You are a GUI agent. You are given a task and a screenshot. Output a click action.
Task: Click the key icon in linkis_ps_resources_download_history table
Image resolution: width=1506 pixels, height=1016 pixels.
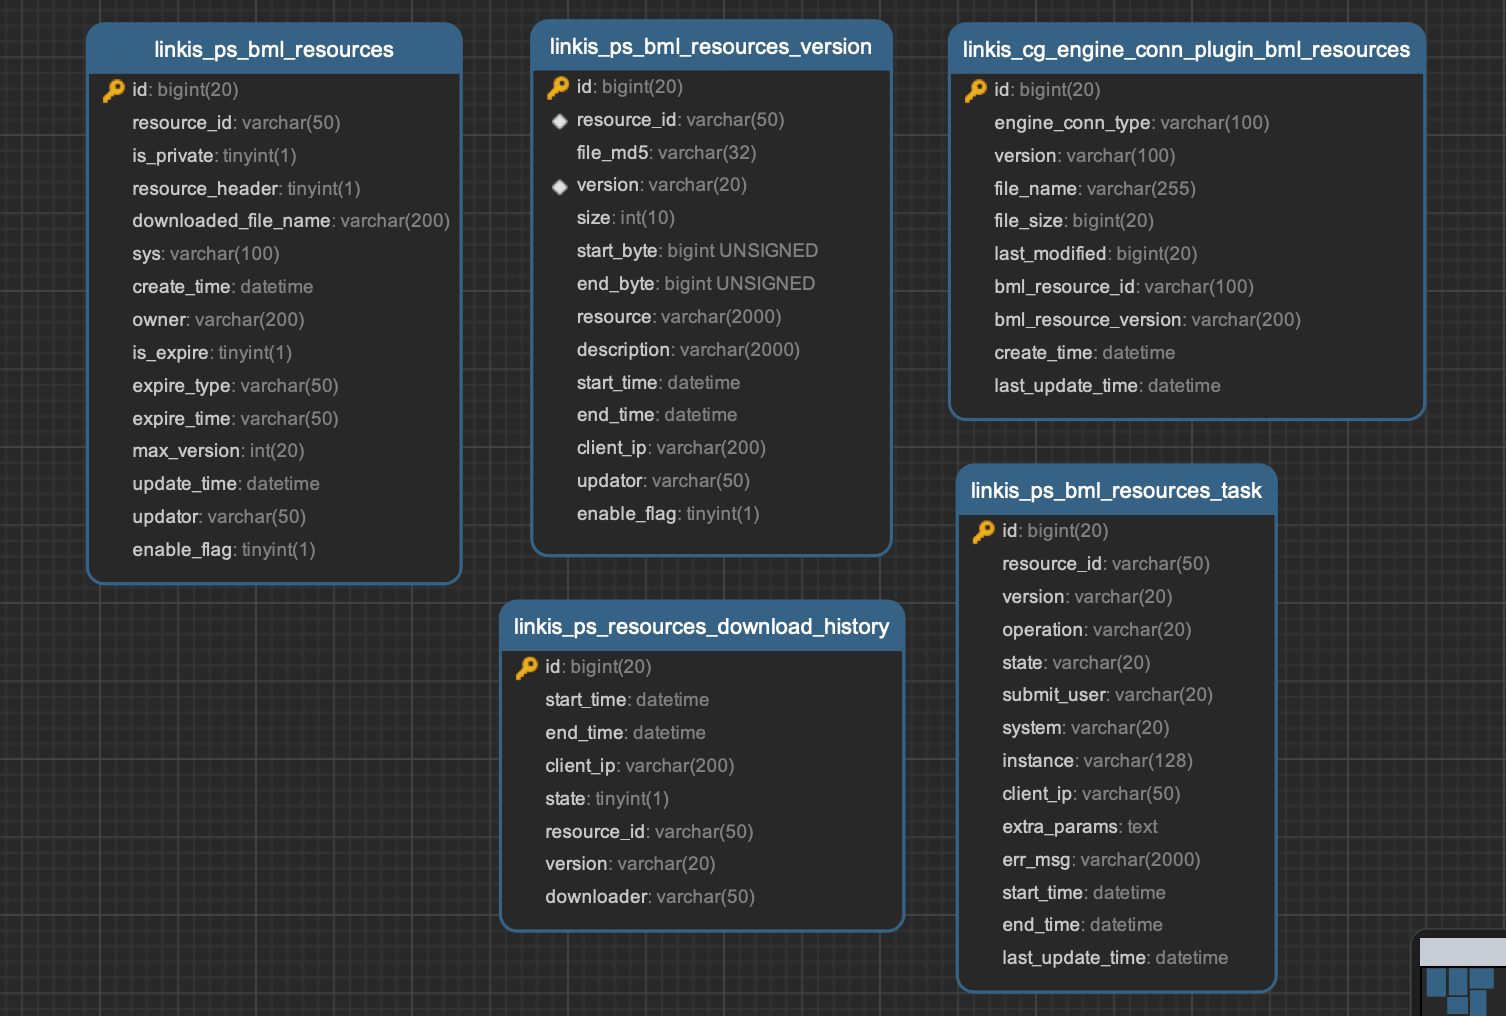click(x=527, y=668)
